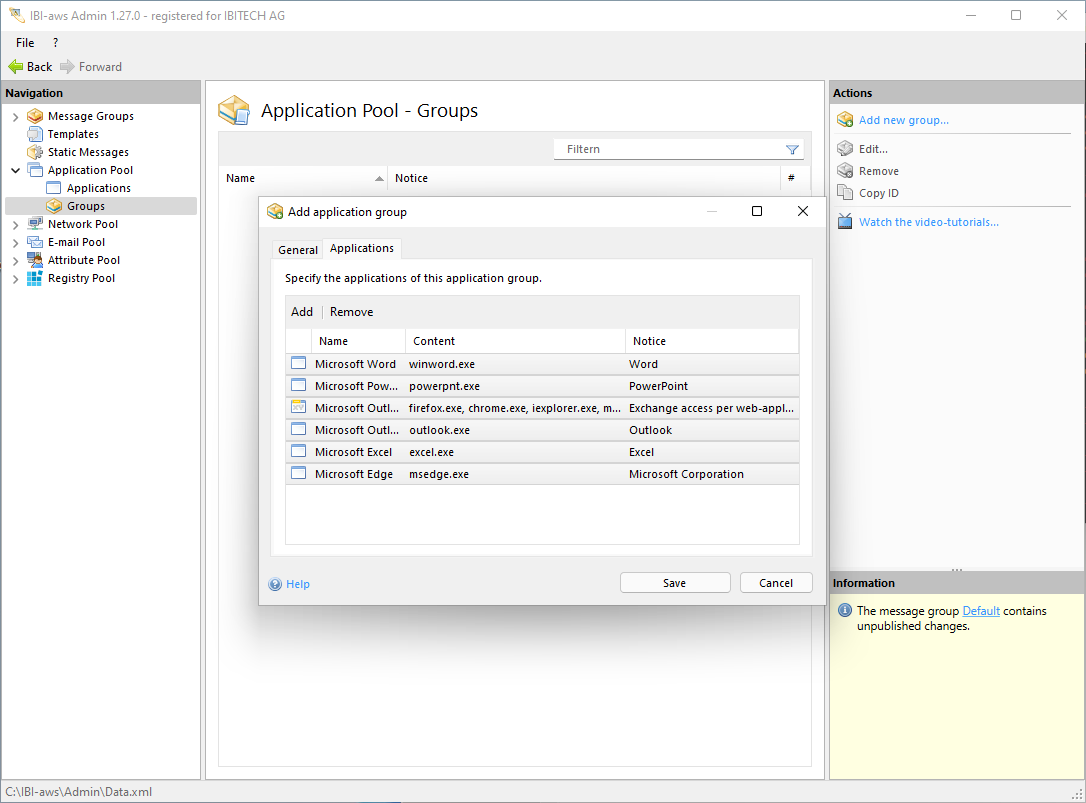Screen dimensions: 1086x803
Task: Click Add in the applications toolbar
Action: pyautogui.click(x=302, y=312)
